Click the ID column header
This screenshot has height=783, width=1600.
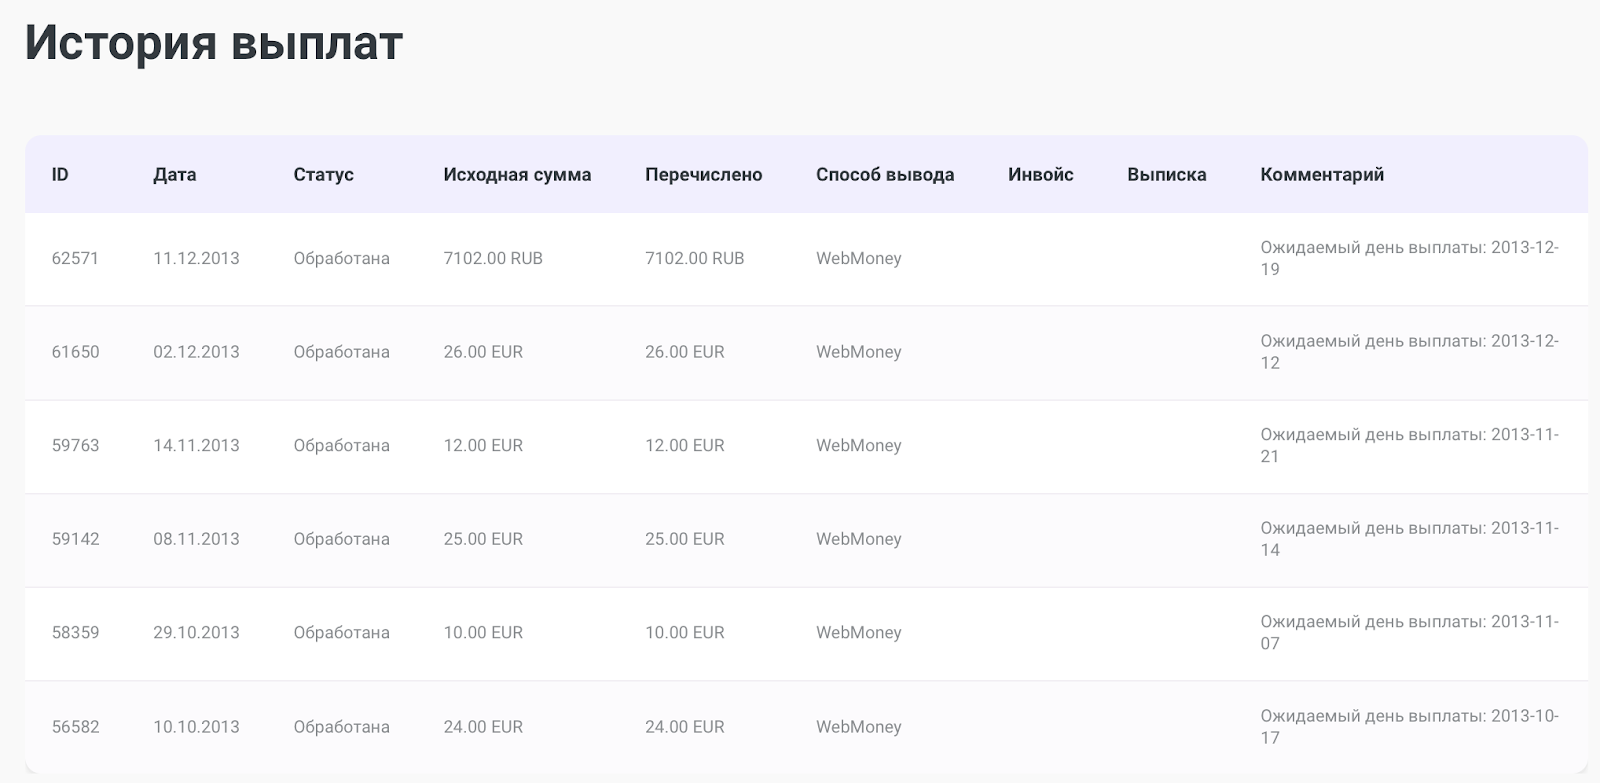60,174
